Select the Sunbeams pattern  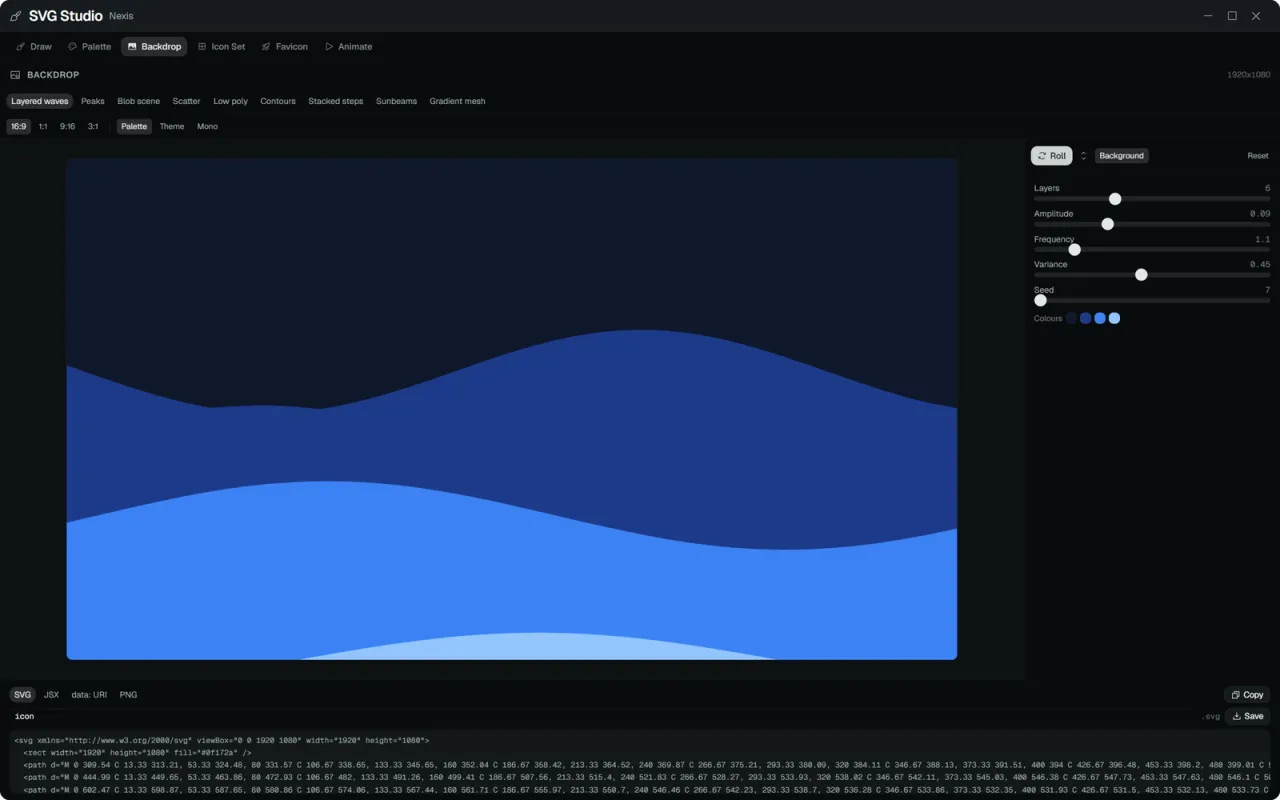(x=396, y=101)
